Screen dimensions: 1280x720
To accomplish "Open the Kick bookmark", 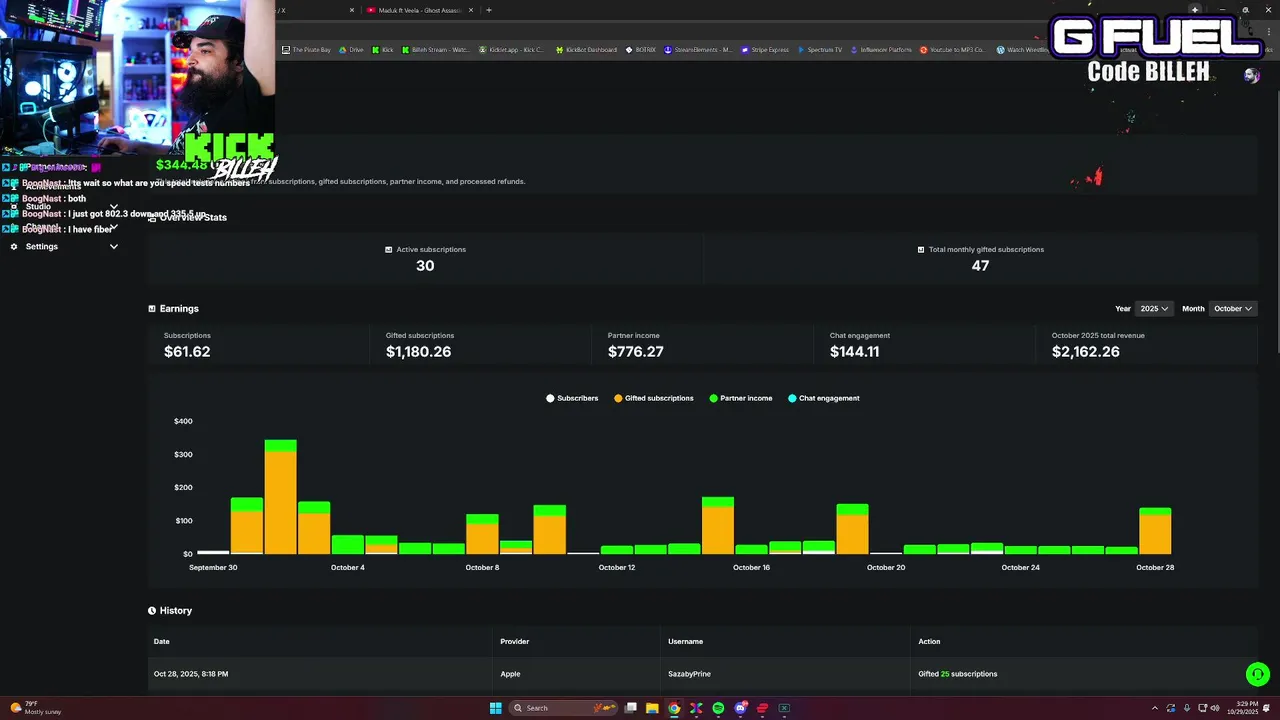I will (383, 50).
